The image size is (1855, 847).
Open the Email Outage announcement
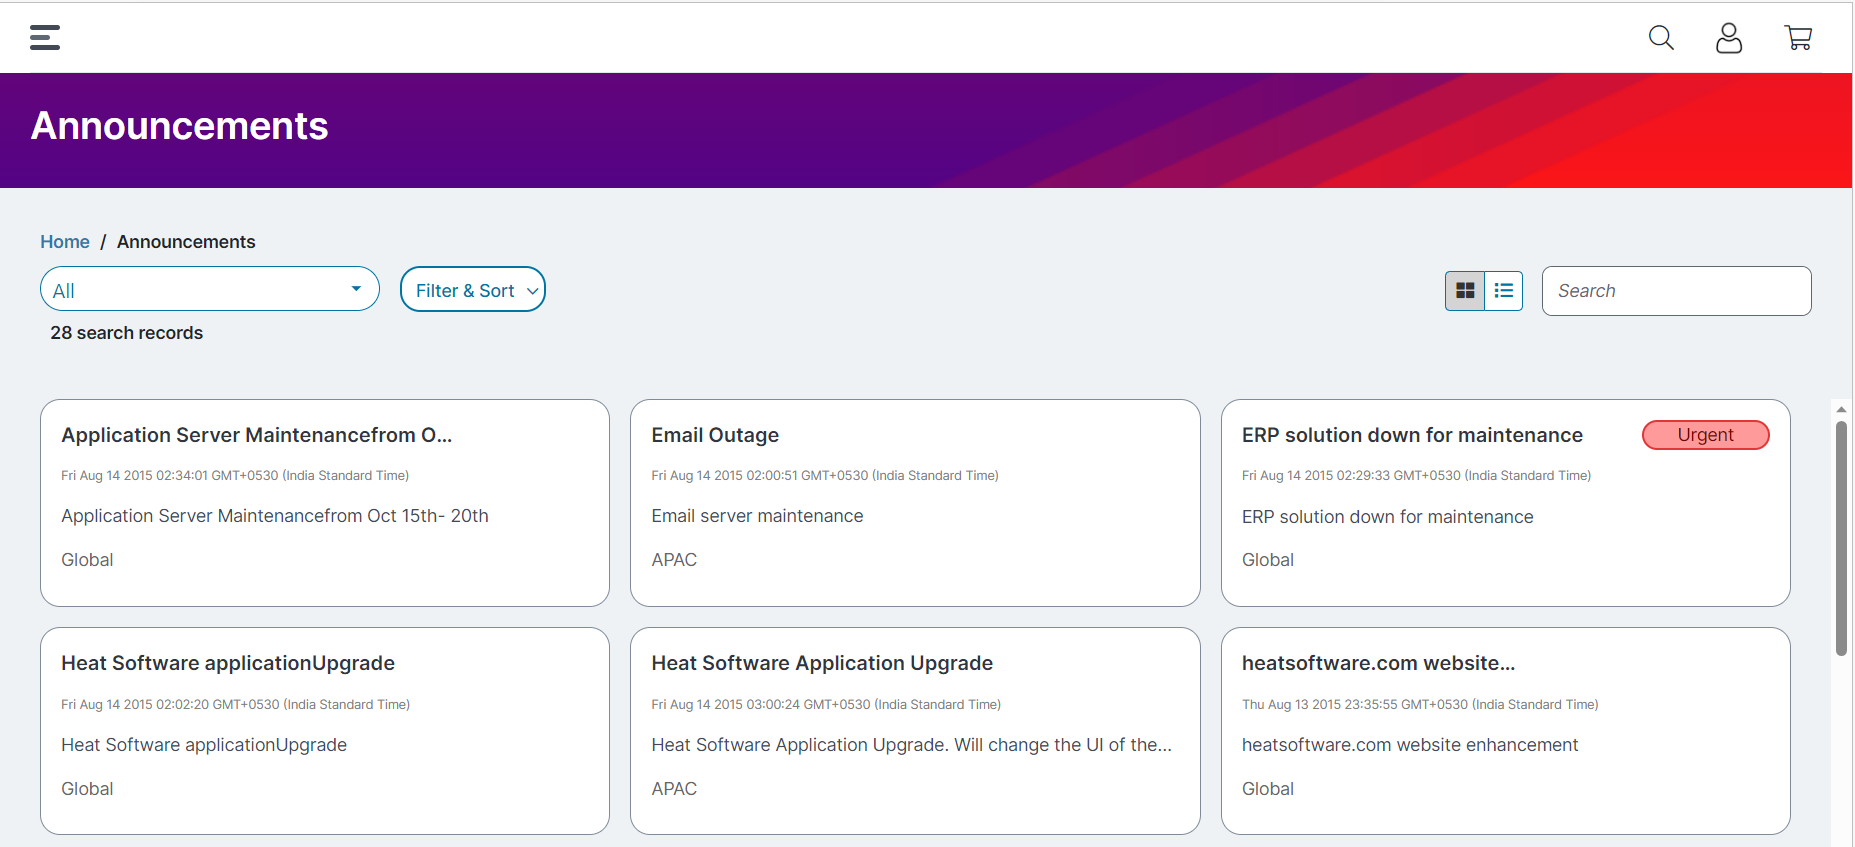[x=715, y=435]
